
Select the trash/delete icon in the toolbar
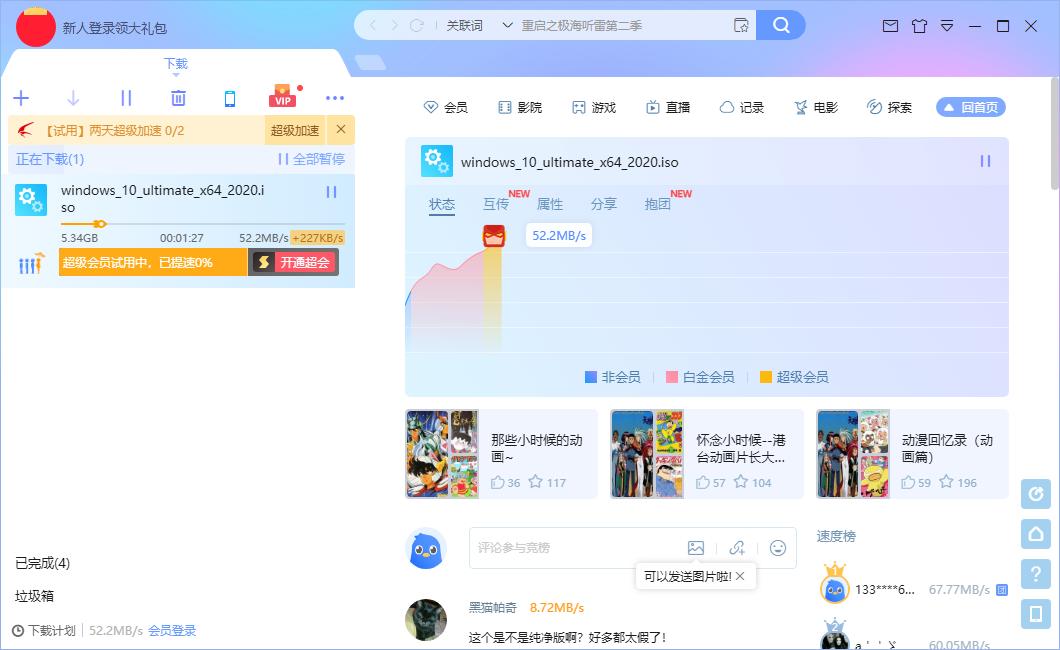click(x=178, y=98)
